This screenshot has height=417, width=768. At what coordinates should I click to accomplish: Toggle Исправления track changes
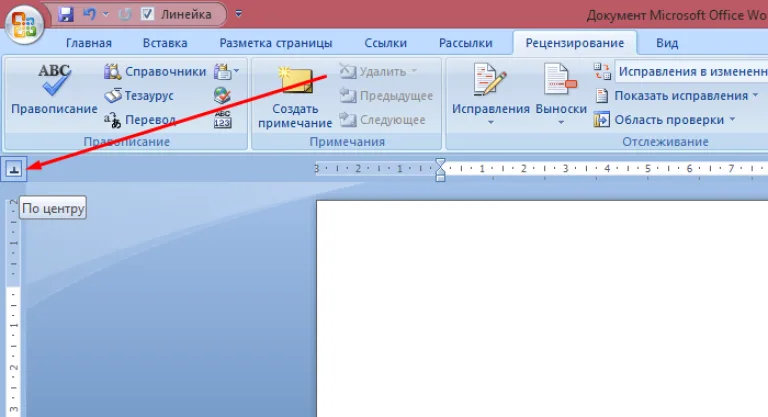tap(490, 87)
